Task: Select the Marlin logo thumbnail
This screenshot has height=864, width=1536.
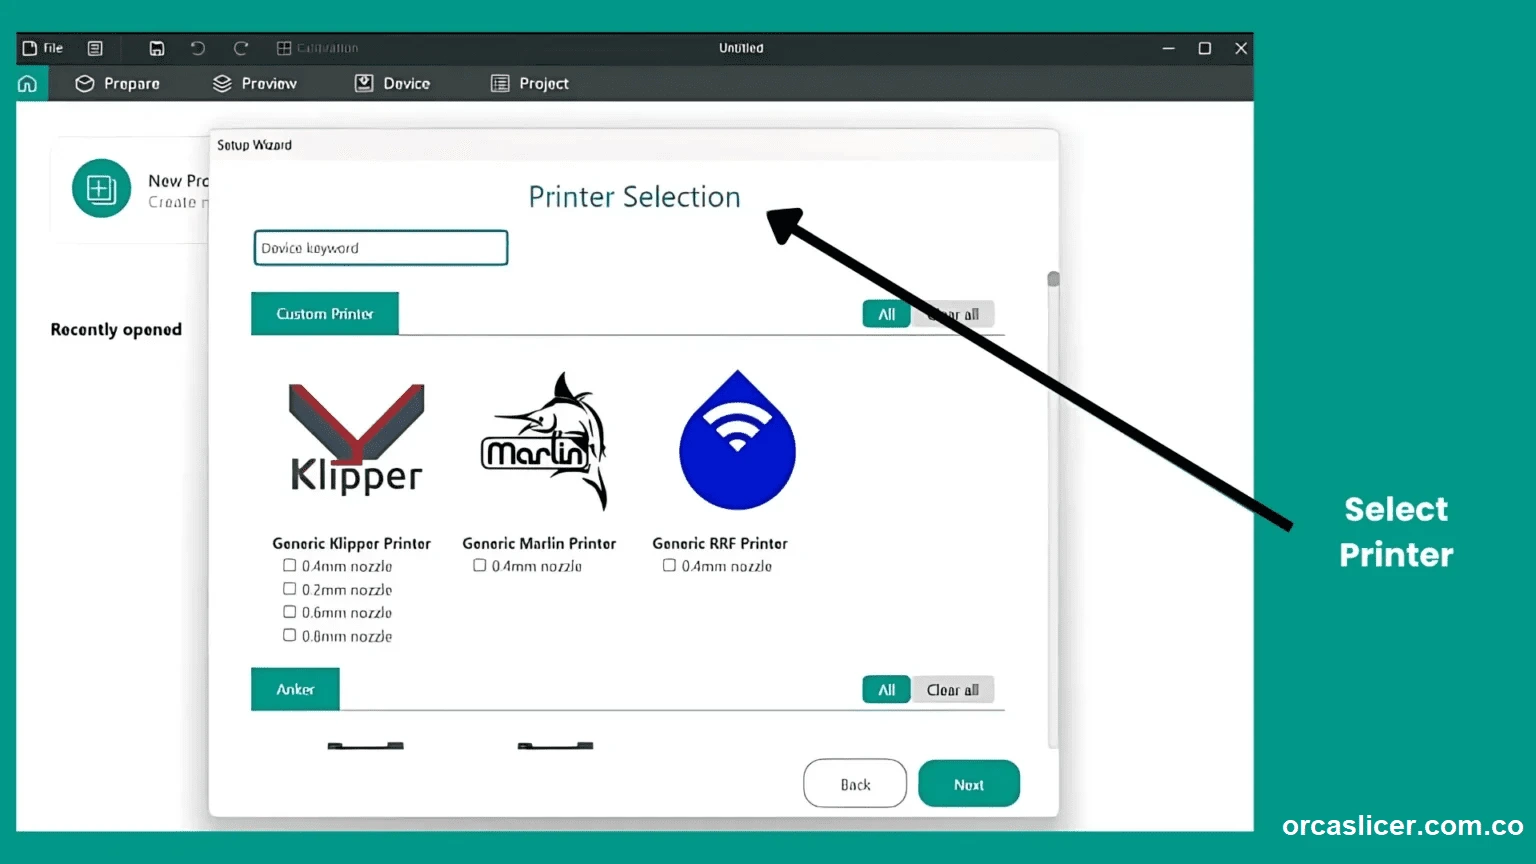Action: [544, 442]
